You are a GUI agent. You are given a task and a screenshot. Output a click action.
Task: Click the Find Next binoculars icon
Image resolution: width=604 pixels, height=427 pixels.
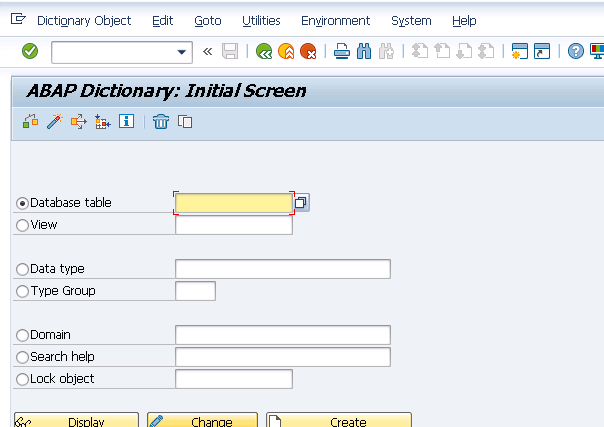(x=386, y=51)
